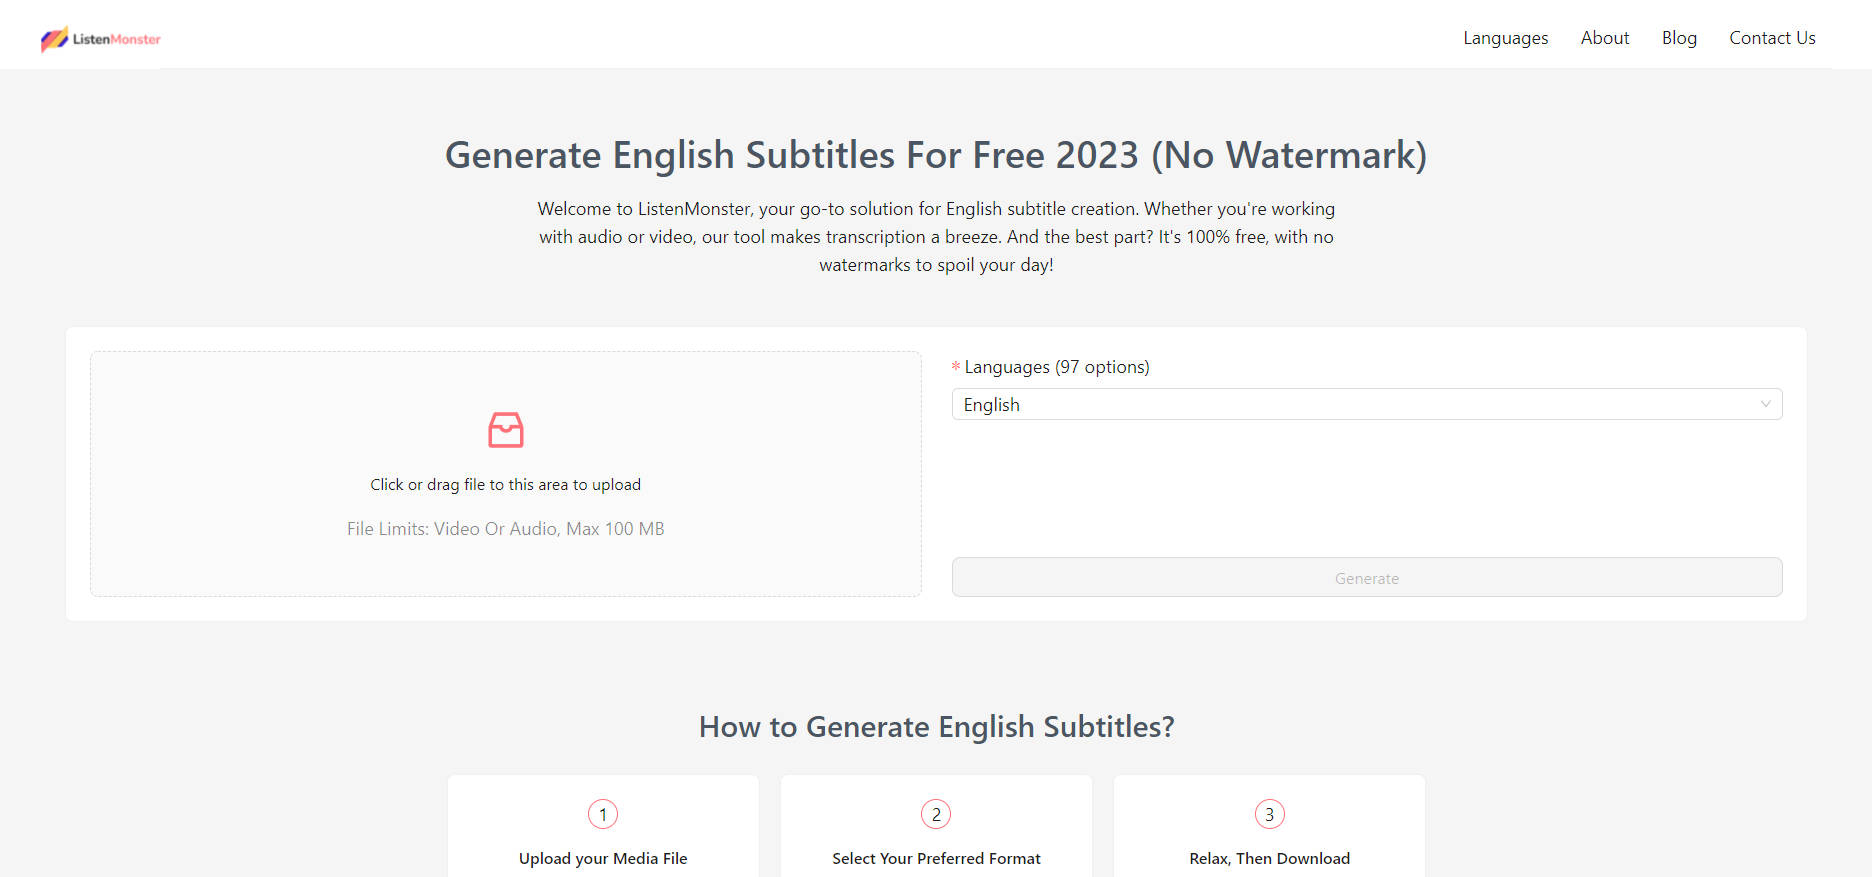Open the Blog navigation link
This screenshot has height=877, width=1872.
click(1679, 38)
